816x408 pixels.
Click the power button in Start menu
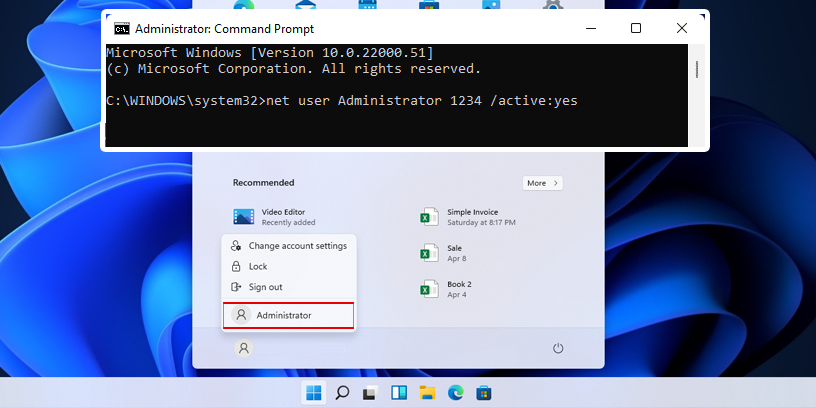pyautogui.click(x=558, y=348)
